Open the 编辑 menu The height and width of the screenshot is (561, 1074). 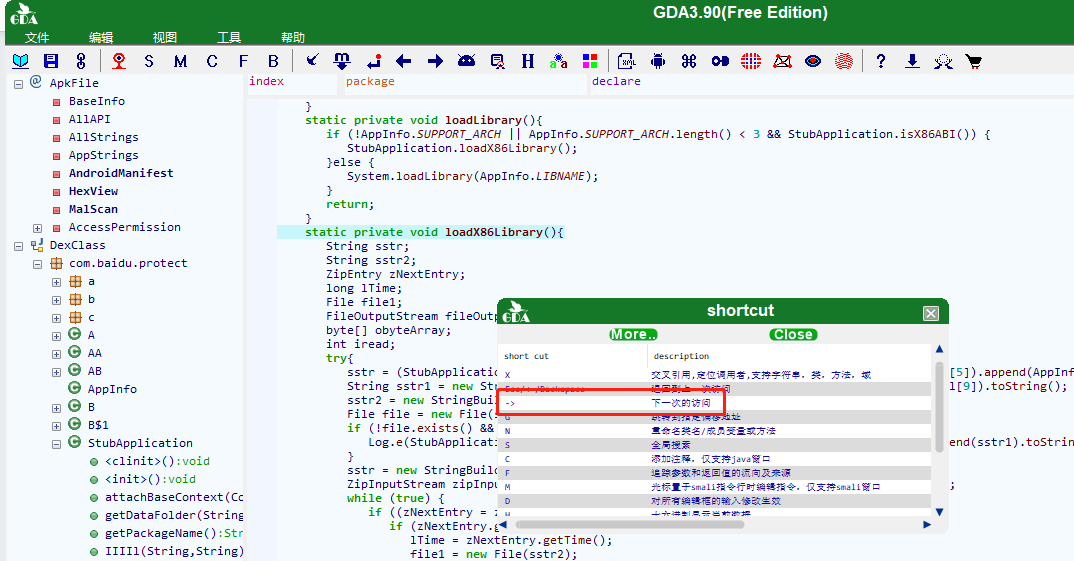(101, 37)
